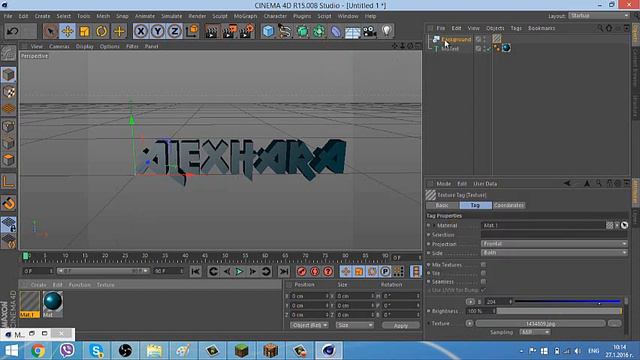The width and height of the screenshot is (640, 360).
Task: Open the spline pen tool icon
Action: point(285,31)
